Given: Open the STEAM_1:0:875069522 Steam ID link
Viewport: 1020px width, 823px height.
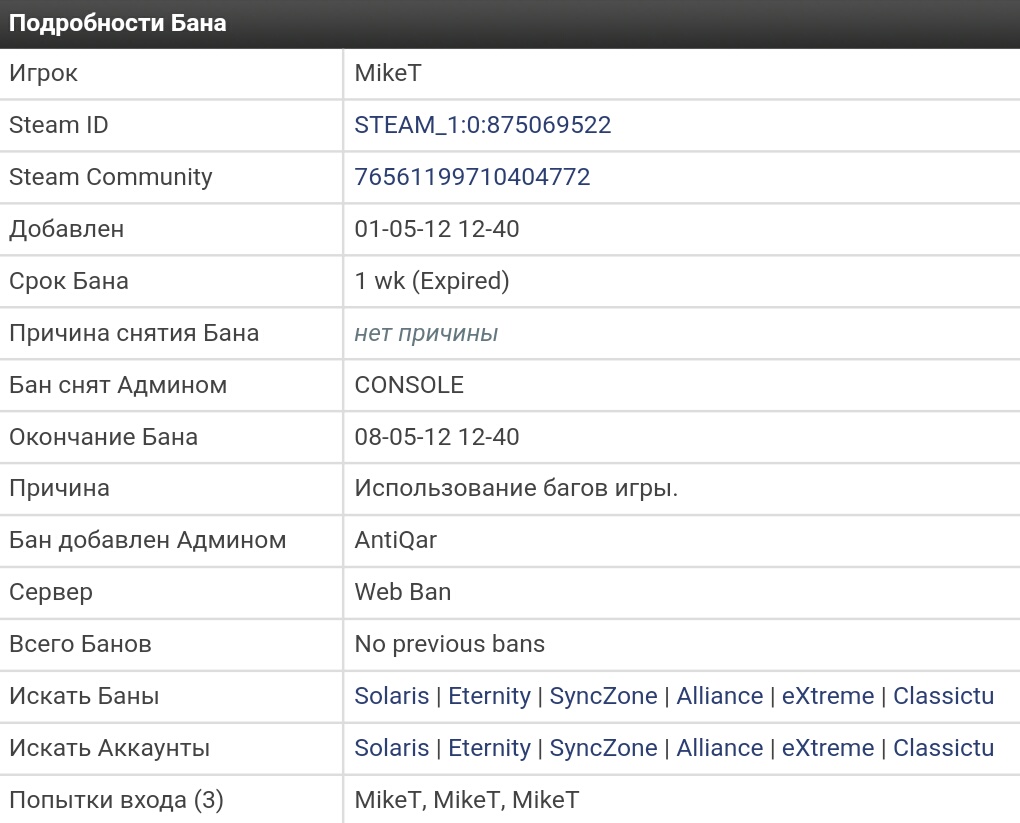Looking at the screenshot, I should (482, 125).
